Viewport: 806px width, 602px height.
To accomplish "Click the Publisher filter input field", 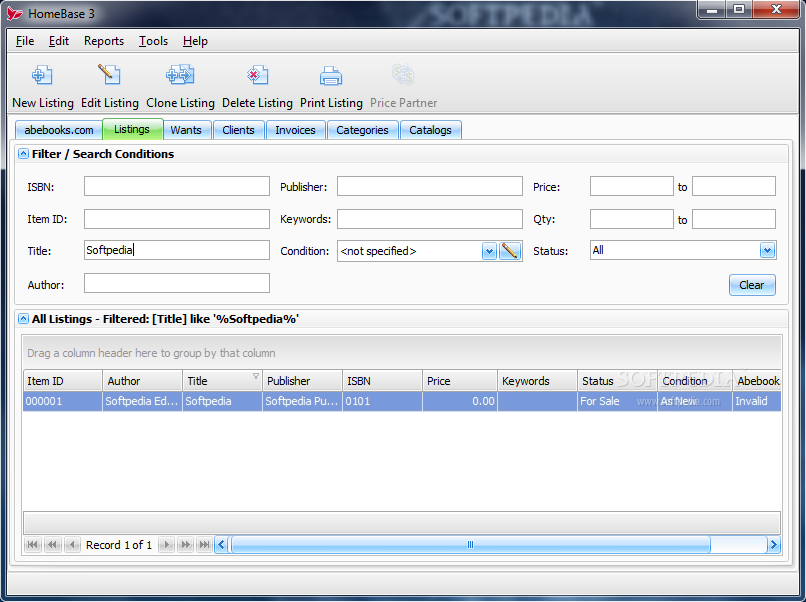I will (x=430, y=186).
